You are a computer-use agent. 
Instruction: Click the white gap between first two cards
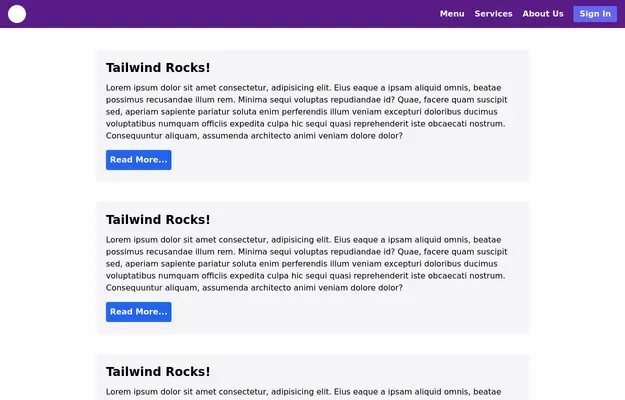312,192
